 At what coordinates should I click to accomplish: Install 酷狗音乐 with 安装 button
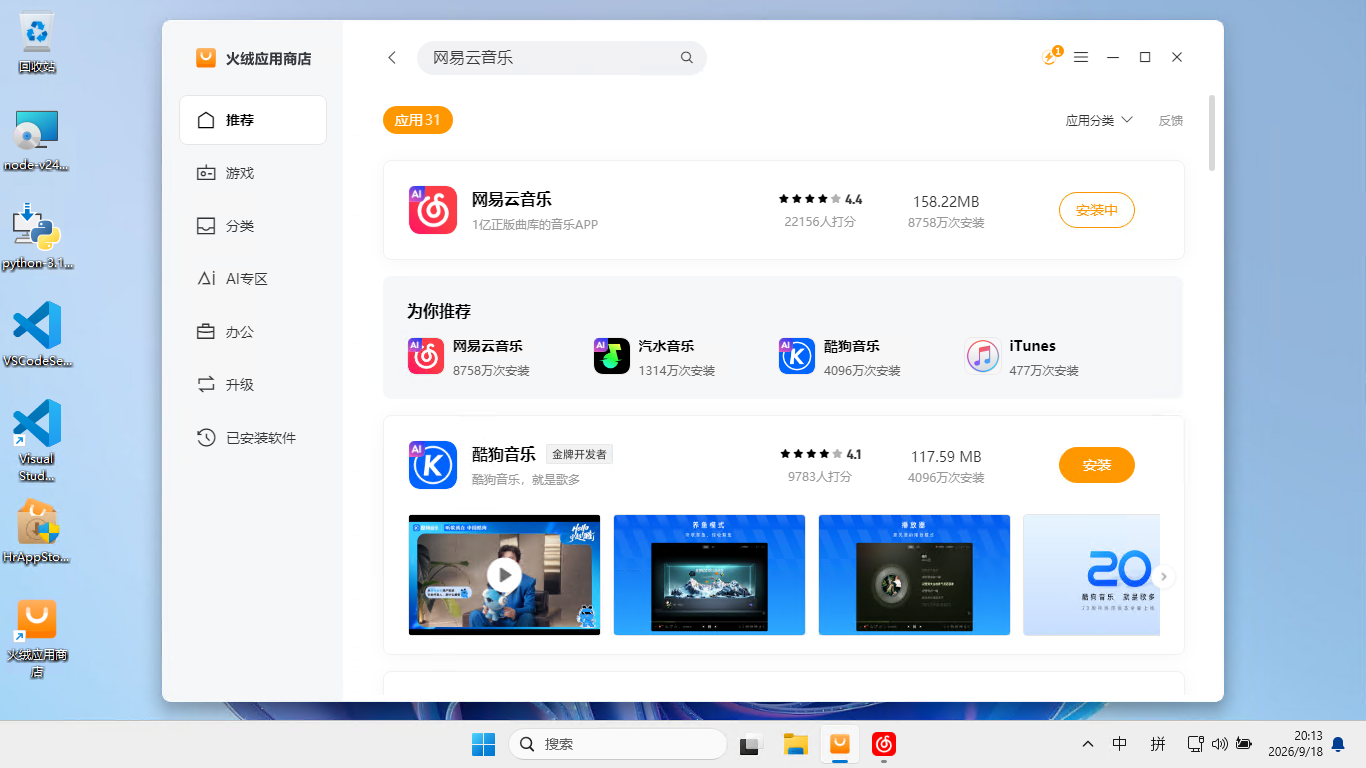1097,465
